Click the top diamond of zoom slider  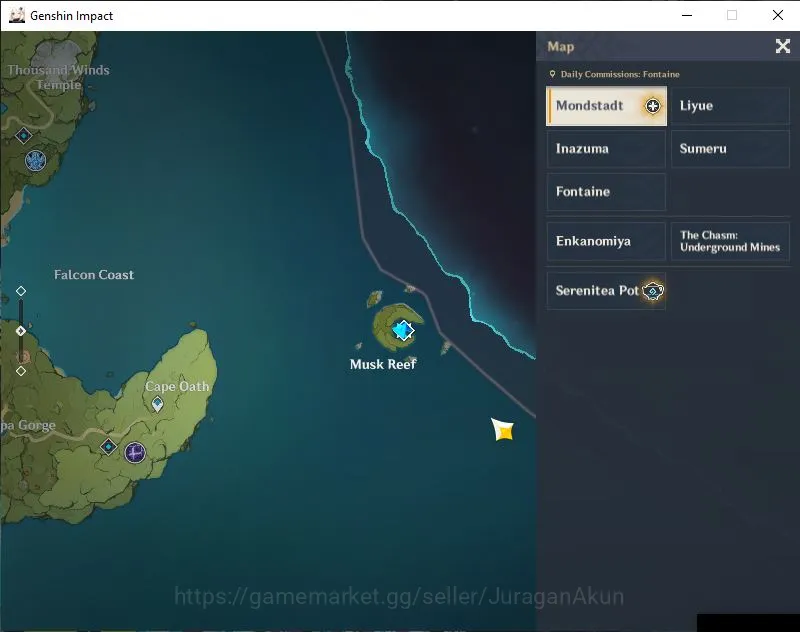pyautogui.click(x=21, y=291)
